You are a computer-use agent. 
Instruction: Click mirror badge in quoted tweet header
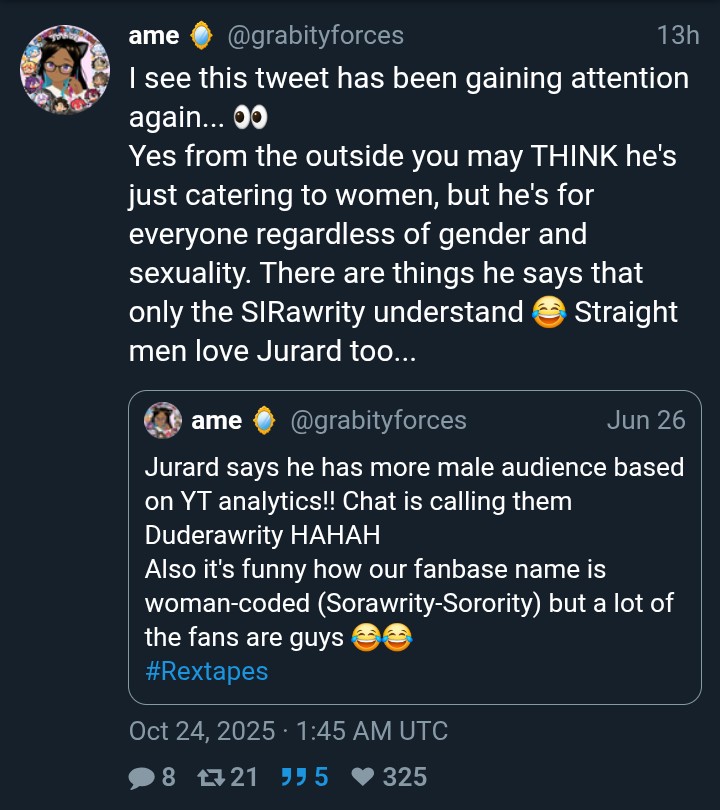[265, 420]
